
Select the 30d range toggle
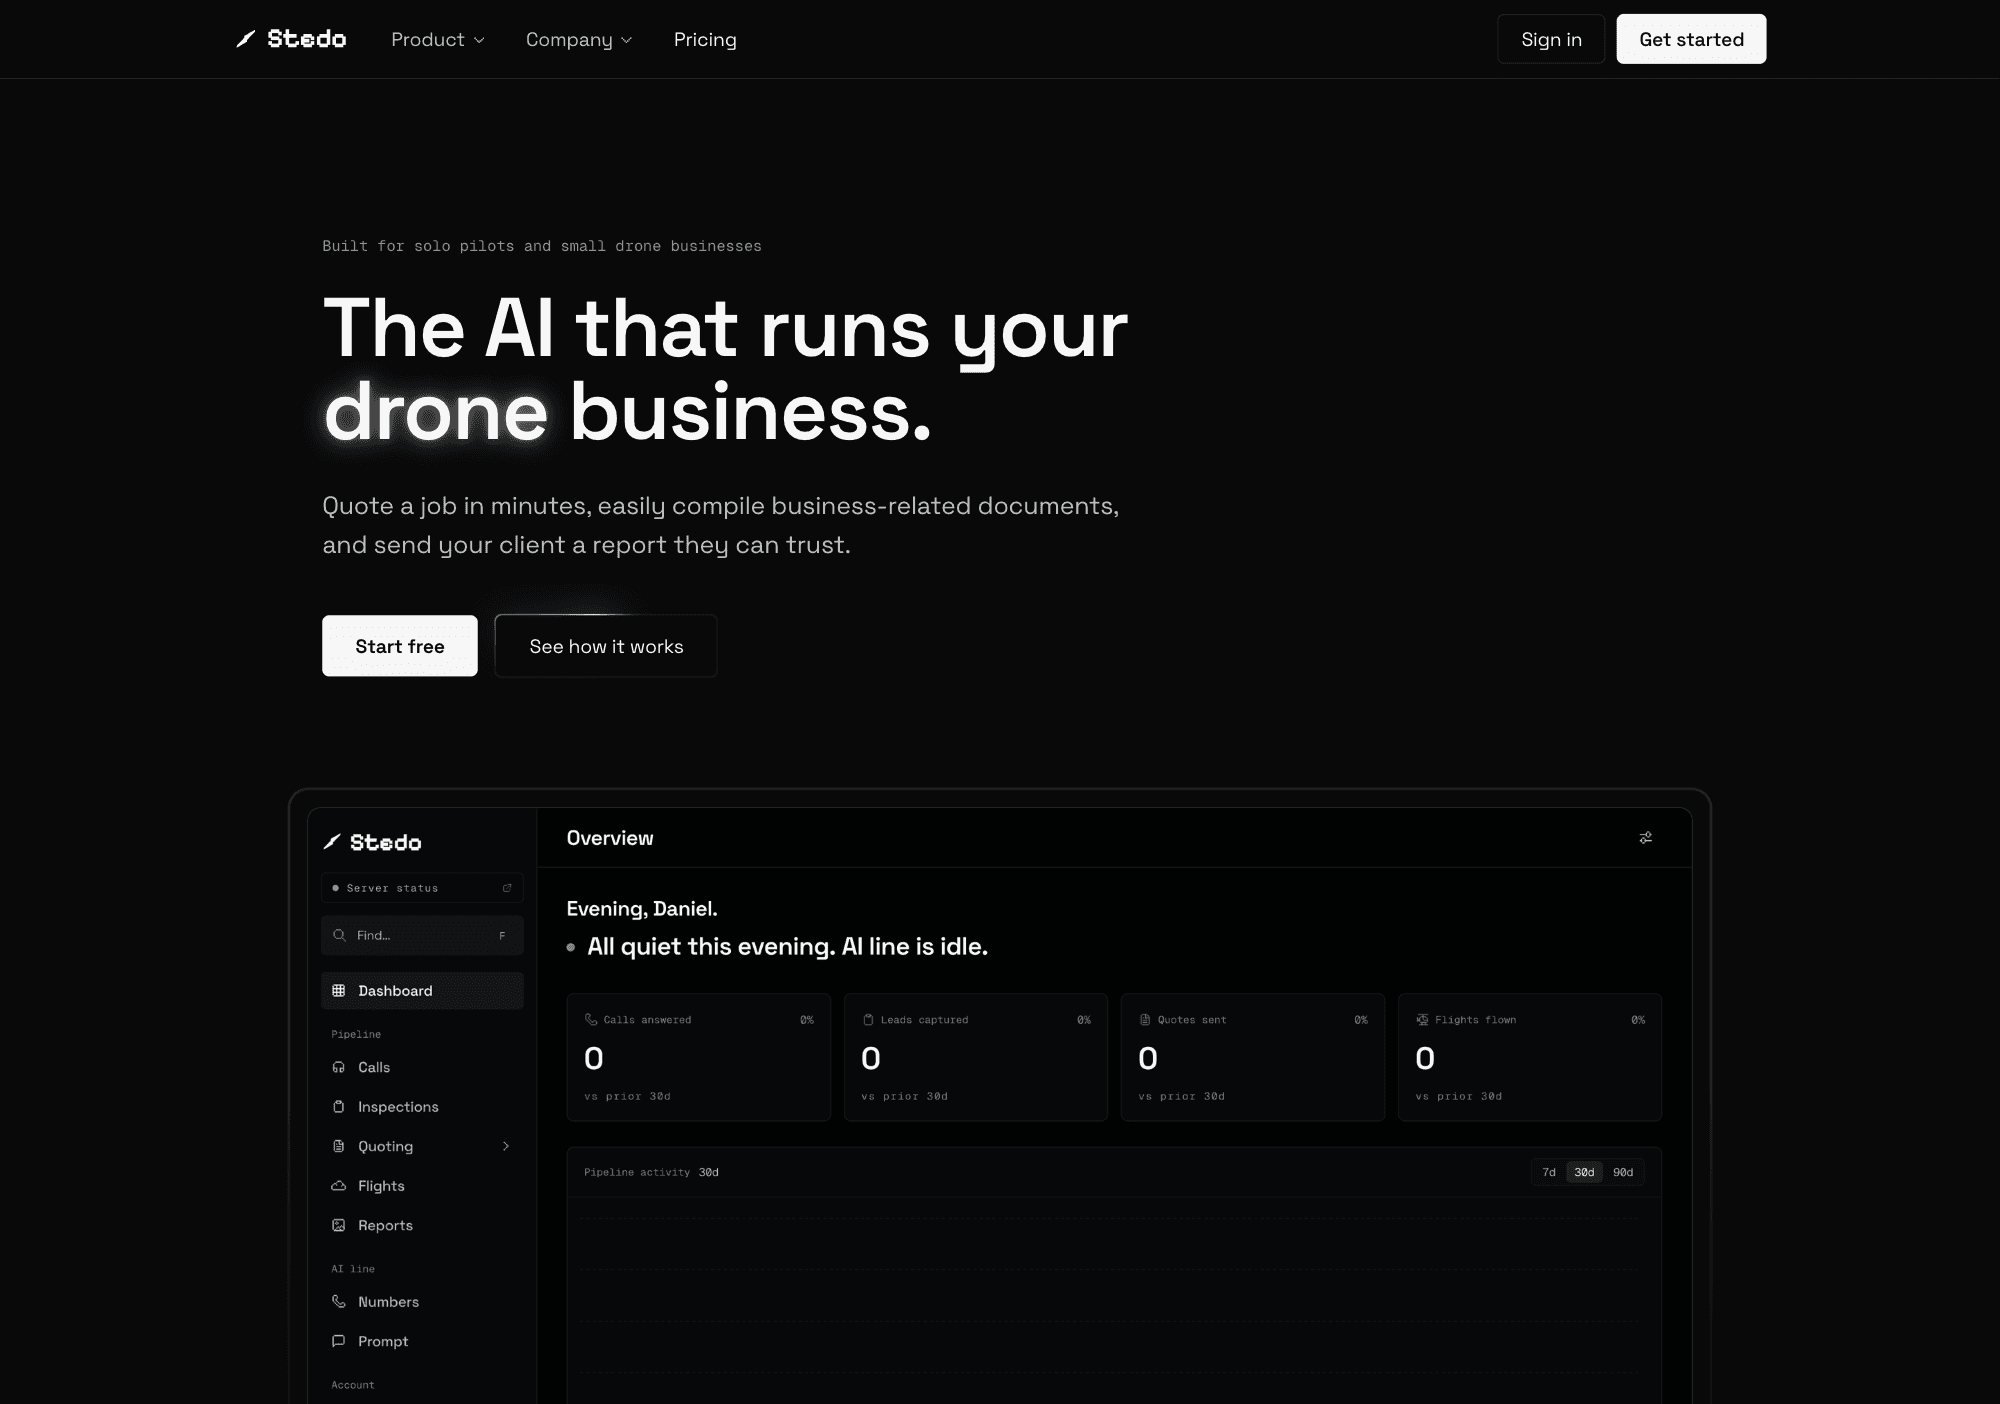[1585, 1172]
